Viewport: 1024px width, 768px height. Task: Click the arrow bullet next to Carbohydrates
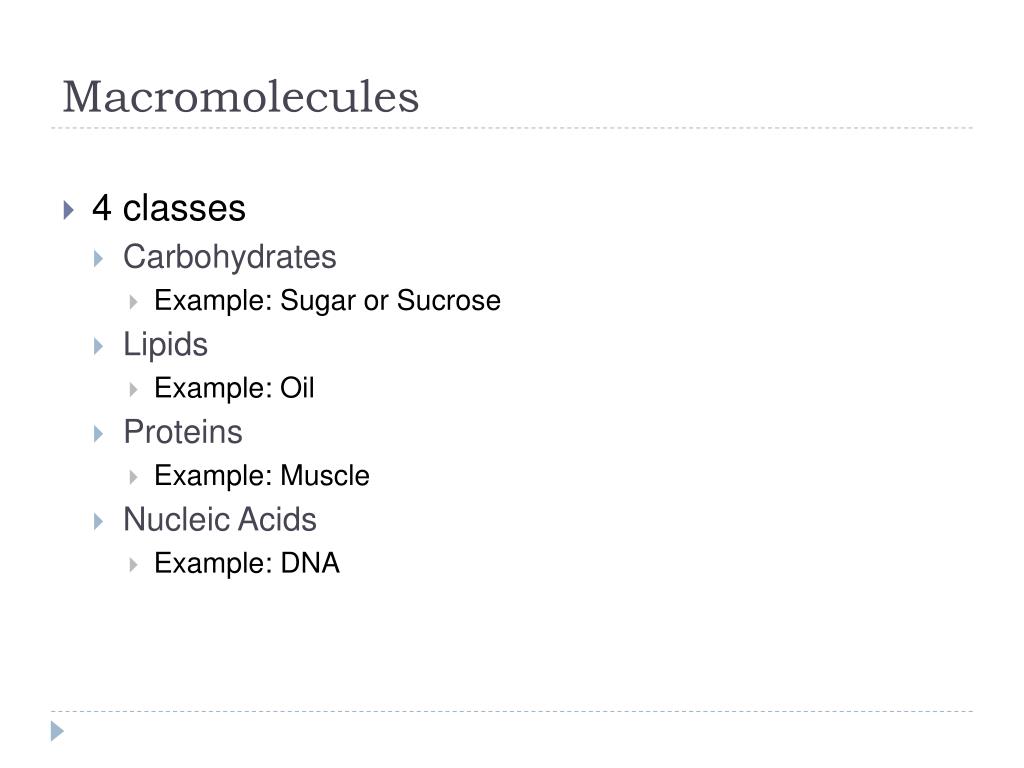tap(99, 259)
